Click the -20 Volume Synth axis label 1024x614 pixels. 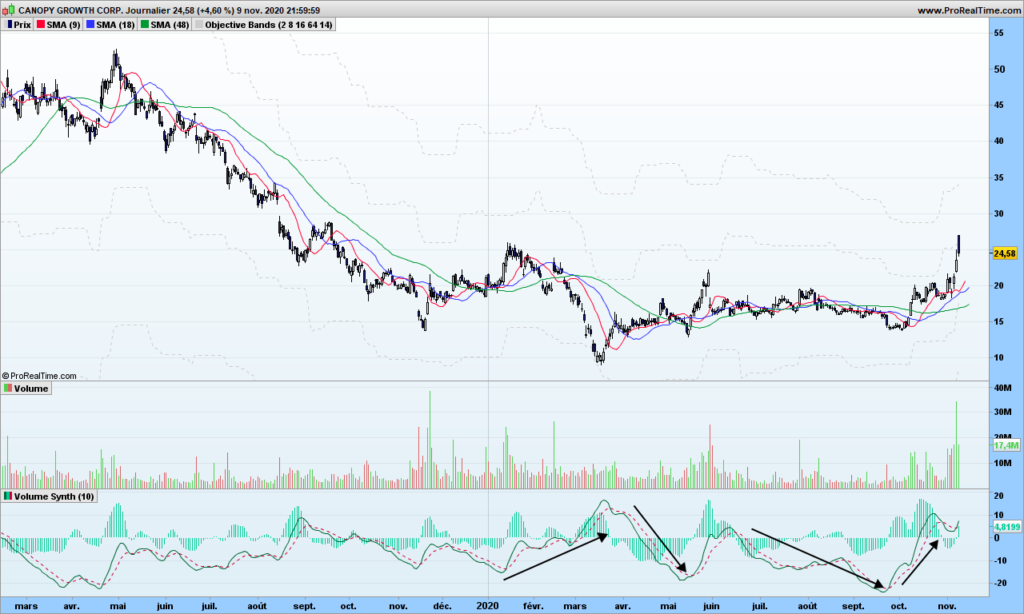[998, 583]
